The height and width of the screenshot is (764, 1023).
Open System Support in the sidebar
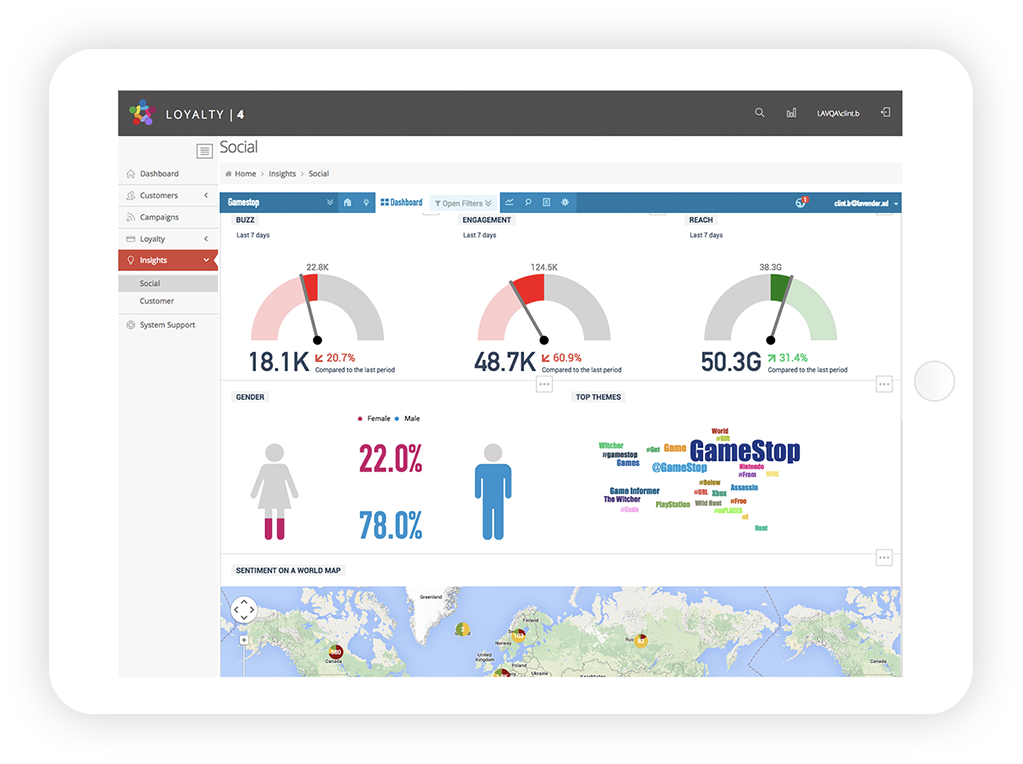(x=167, y=325)
